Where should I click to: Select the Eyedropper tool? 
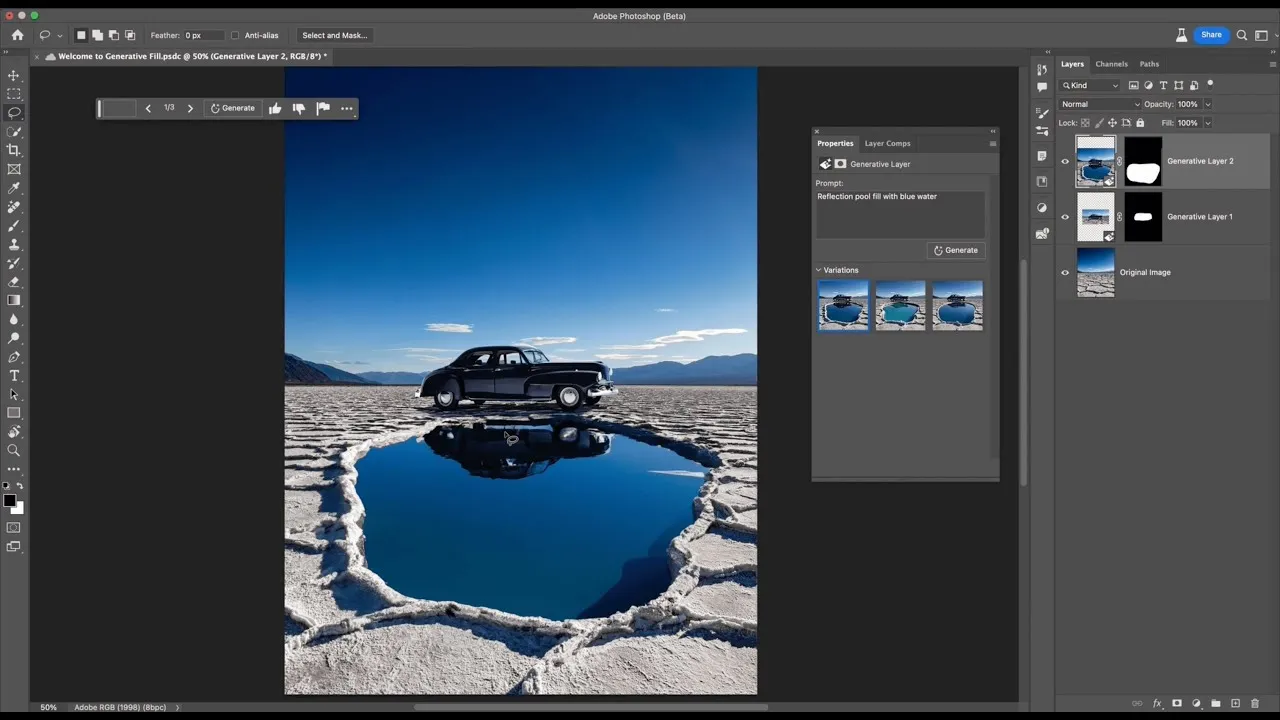(x=14, y=186)
